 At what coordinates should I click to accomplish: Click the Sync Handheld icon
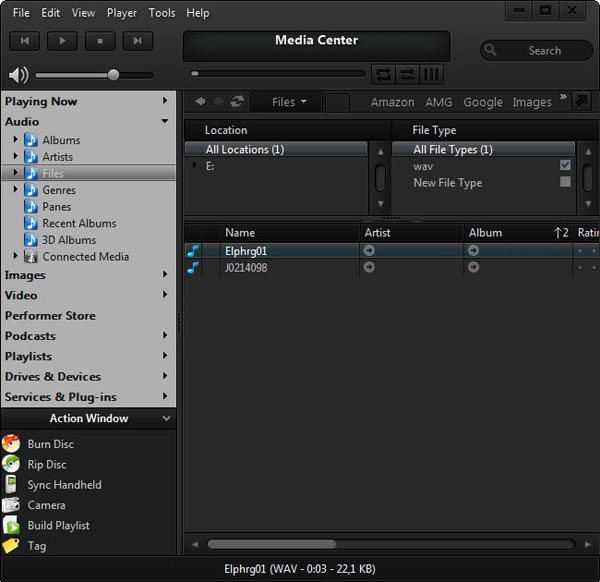(11, 484)
